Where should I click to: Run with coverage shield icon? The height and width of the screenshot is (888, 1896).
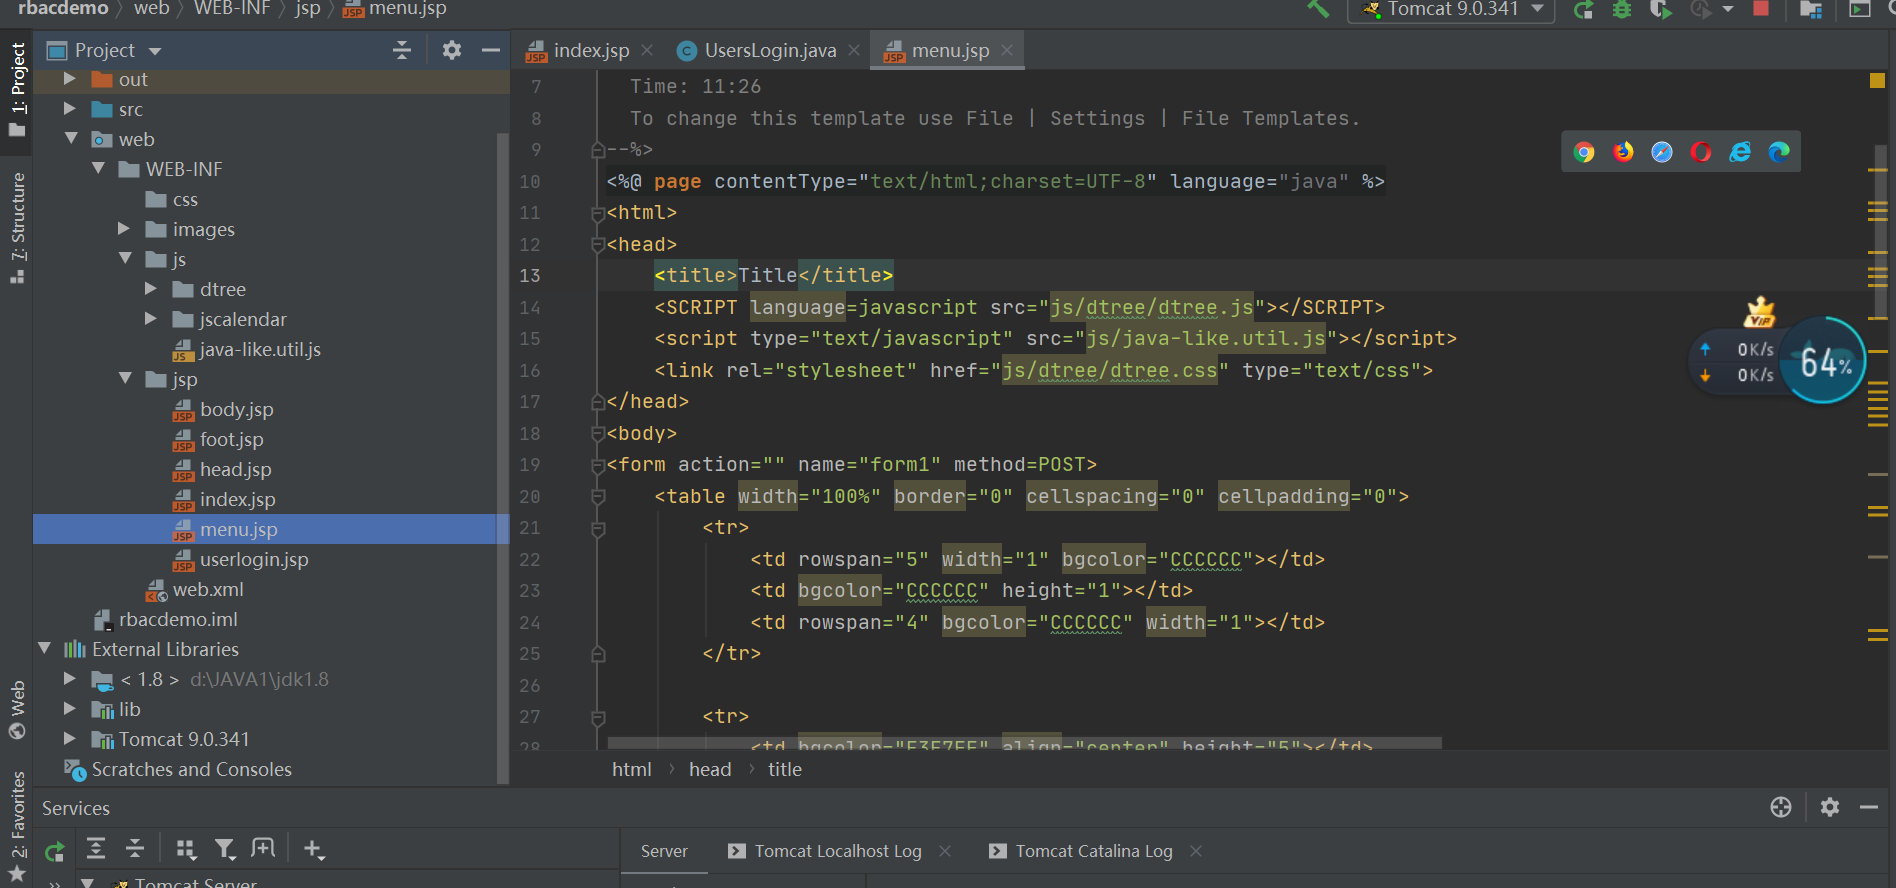point(1661,9)
